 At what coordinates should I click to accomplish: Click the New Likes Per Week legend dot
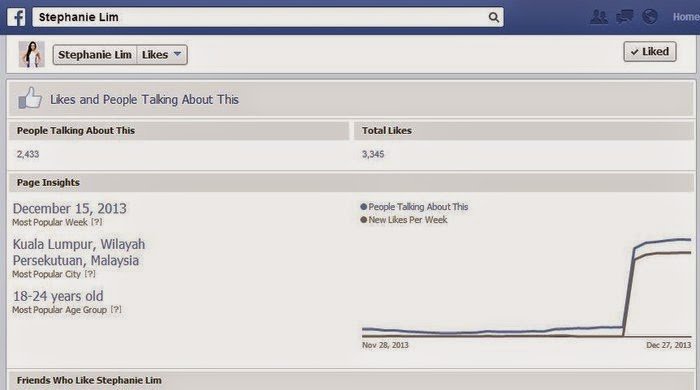pos(363,220)
